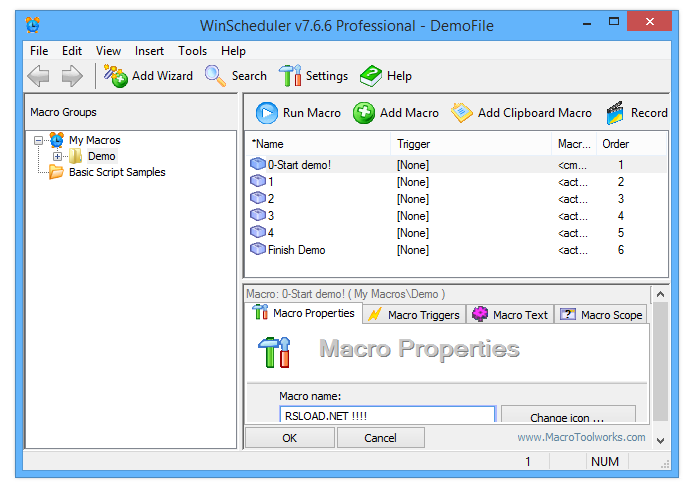
Task: Collapse the My Macros tree node
Action: 39,140
